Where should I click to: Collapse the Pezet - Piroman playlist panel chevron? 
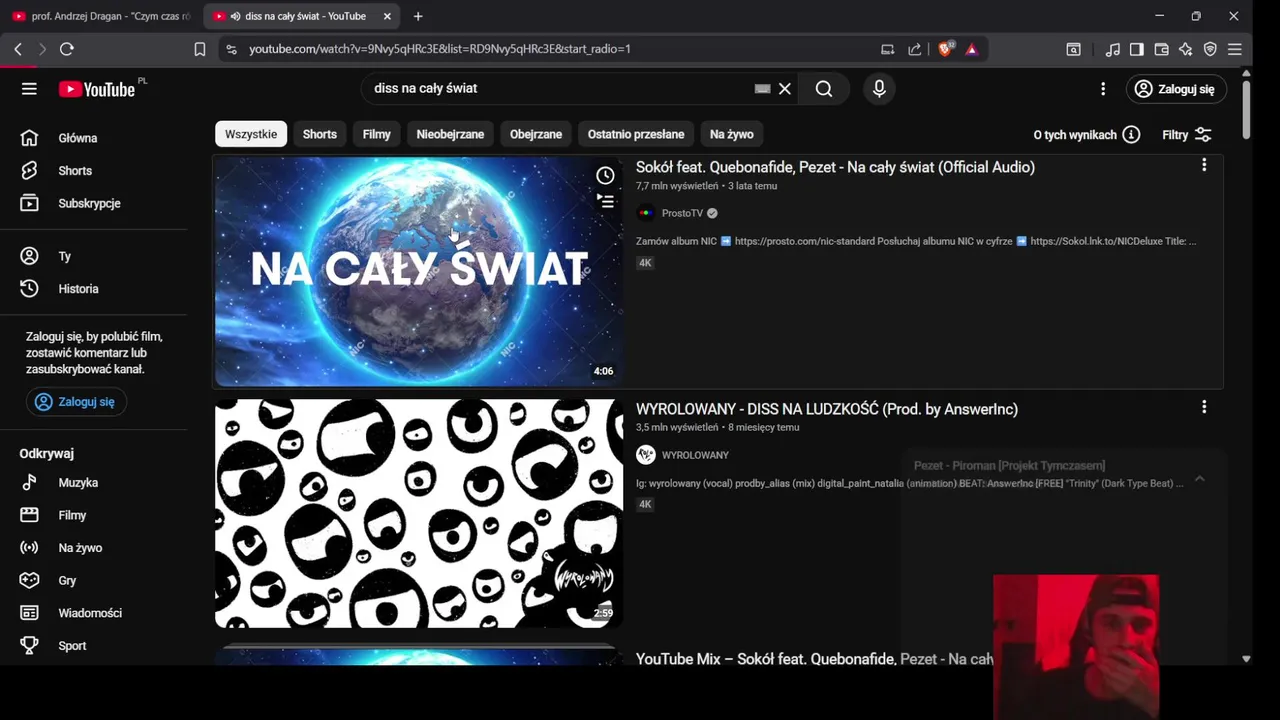pyautogui.click(x=1199, y=479)
